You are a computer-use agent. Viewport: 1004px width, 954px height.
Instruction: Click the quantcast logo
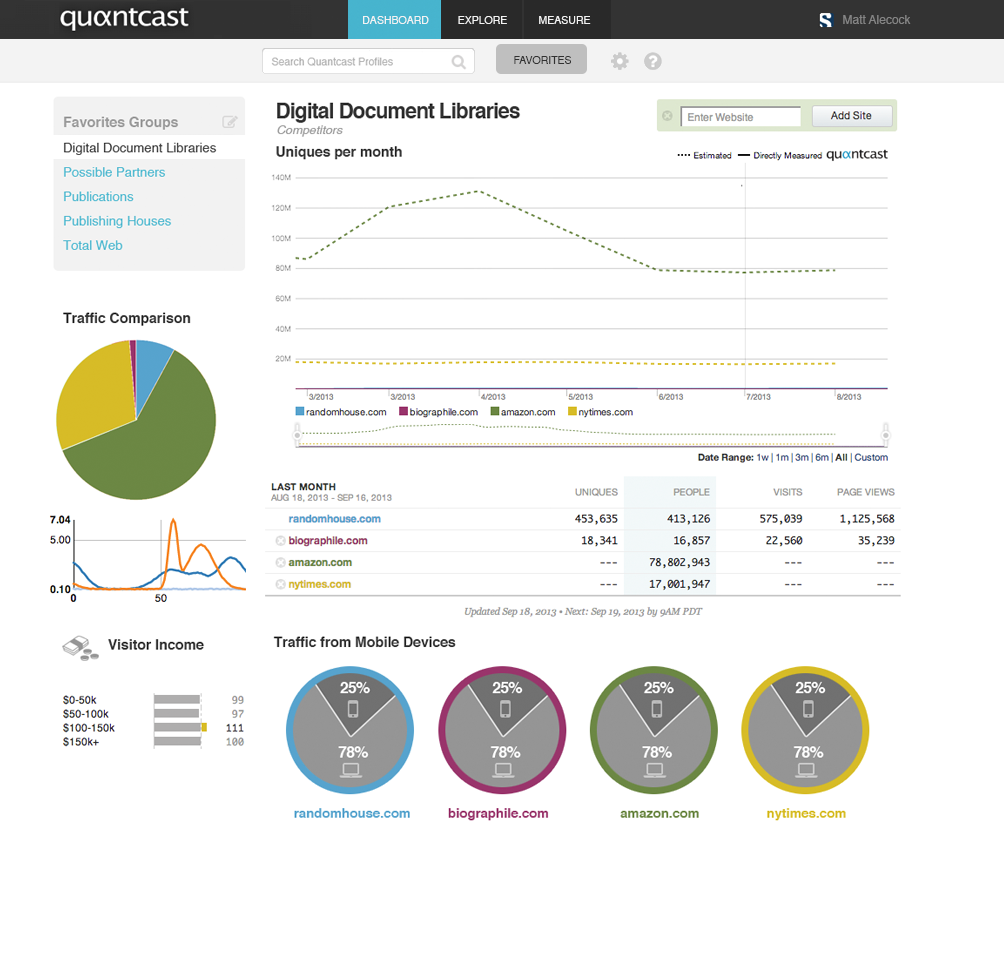click(x=124, y=18)
